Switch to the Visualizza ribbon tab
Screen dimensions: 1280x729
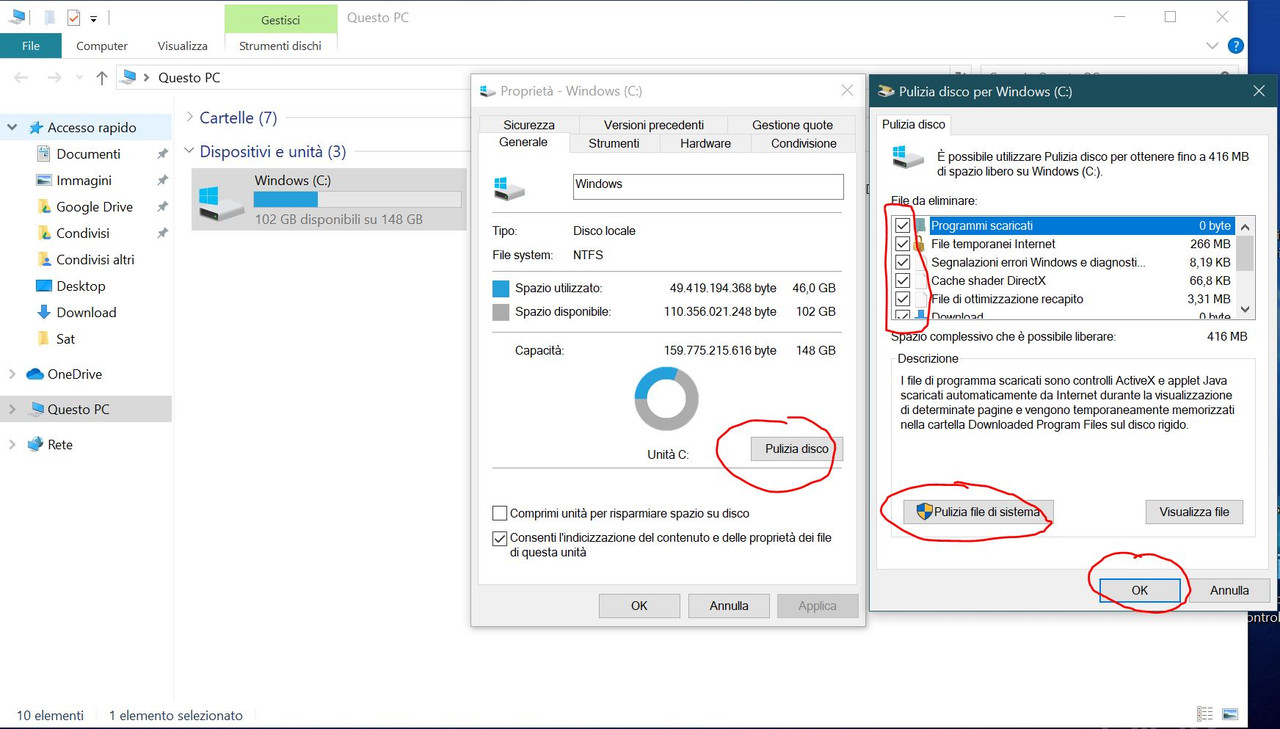182,45
